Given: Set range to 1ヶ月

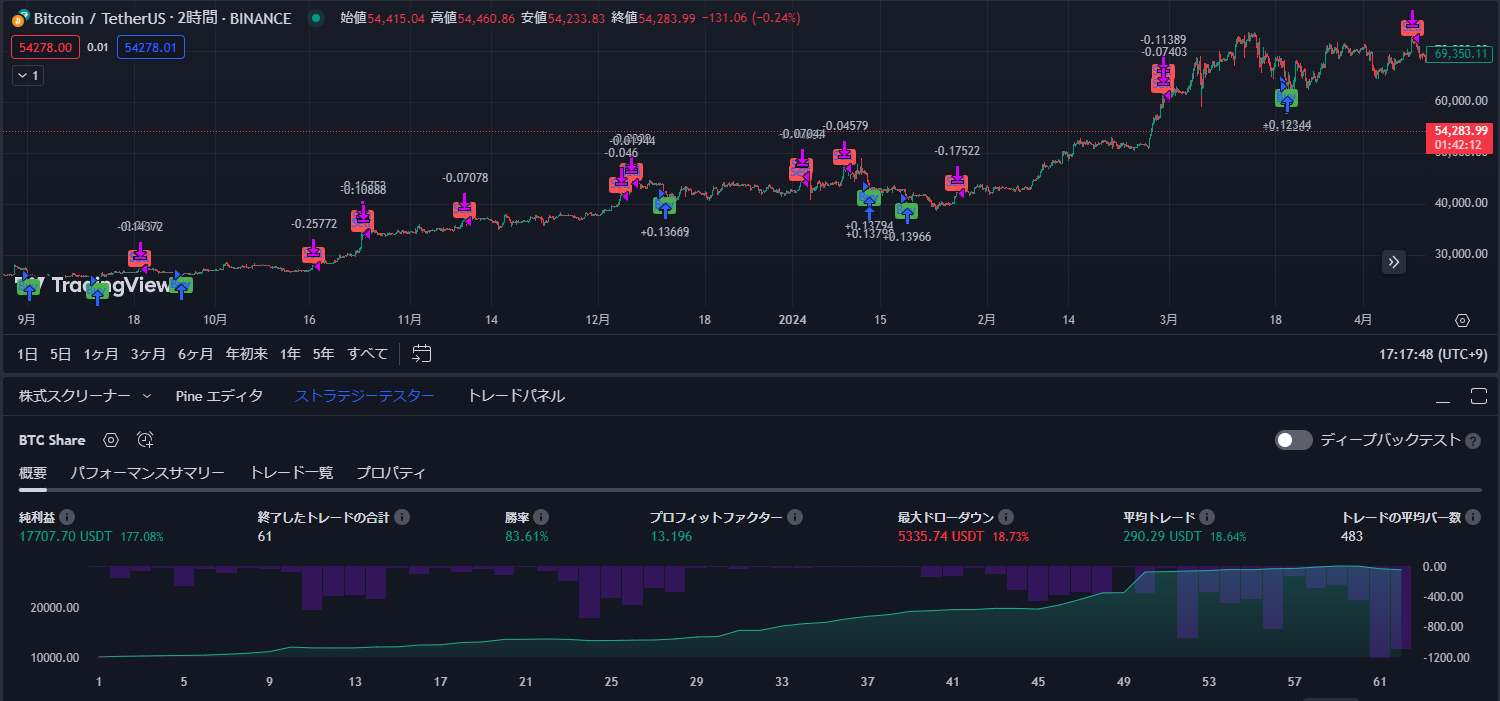Looking at the screenshot, I should point(101,353).
